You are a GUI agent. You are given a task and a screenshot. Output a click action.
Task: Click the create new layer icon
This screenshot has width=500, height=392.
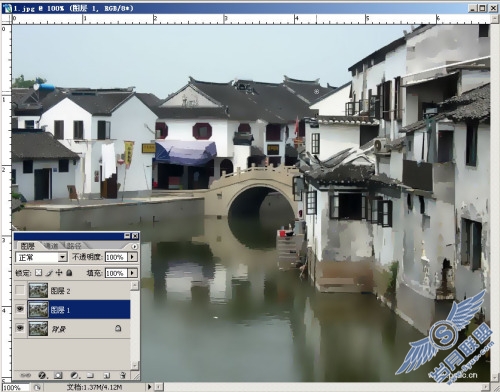[x=107, y=375]
